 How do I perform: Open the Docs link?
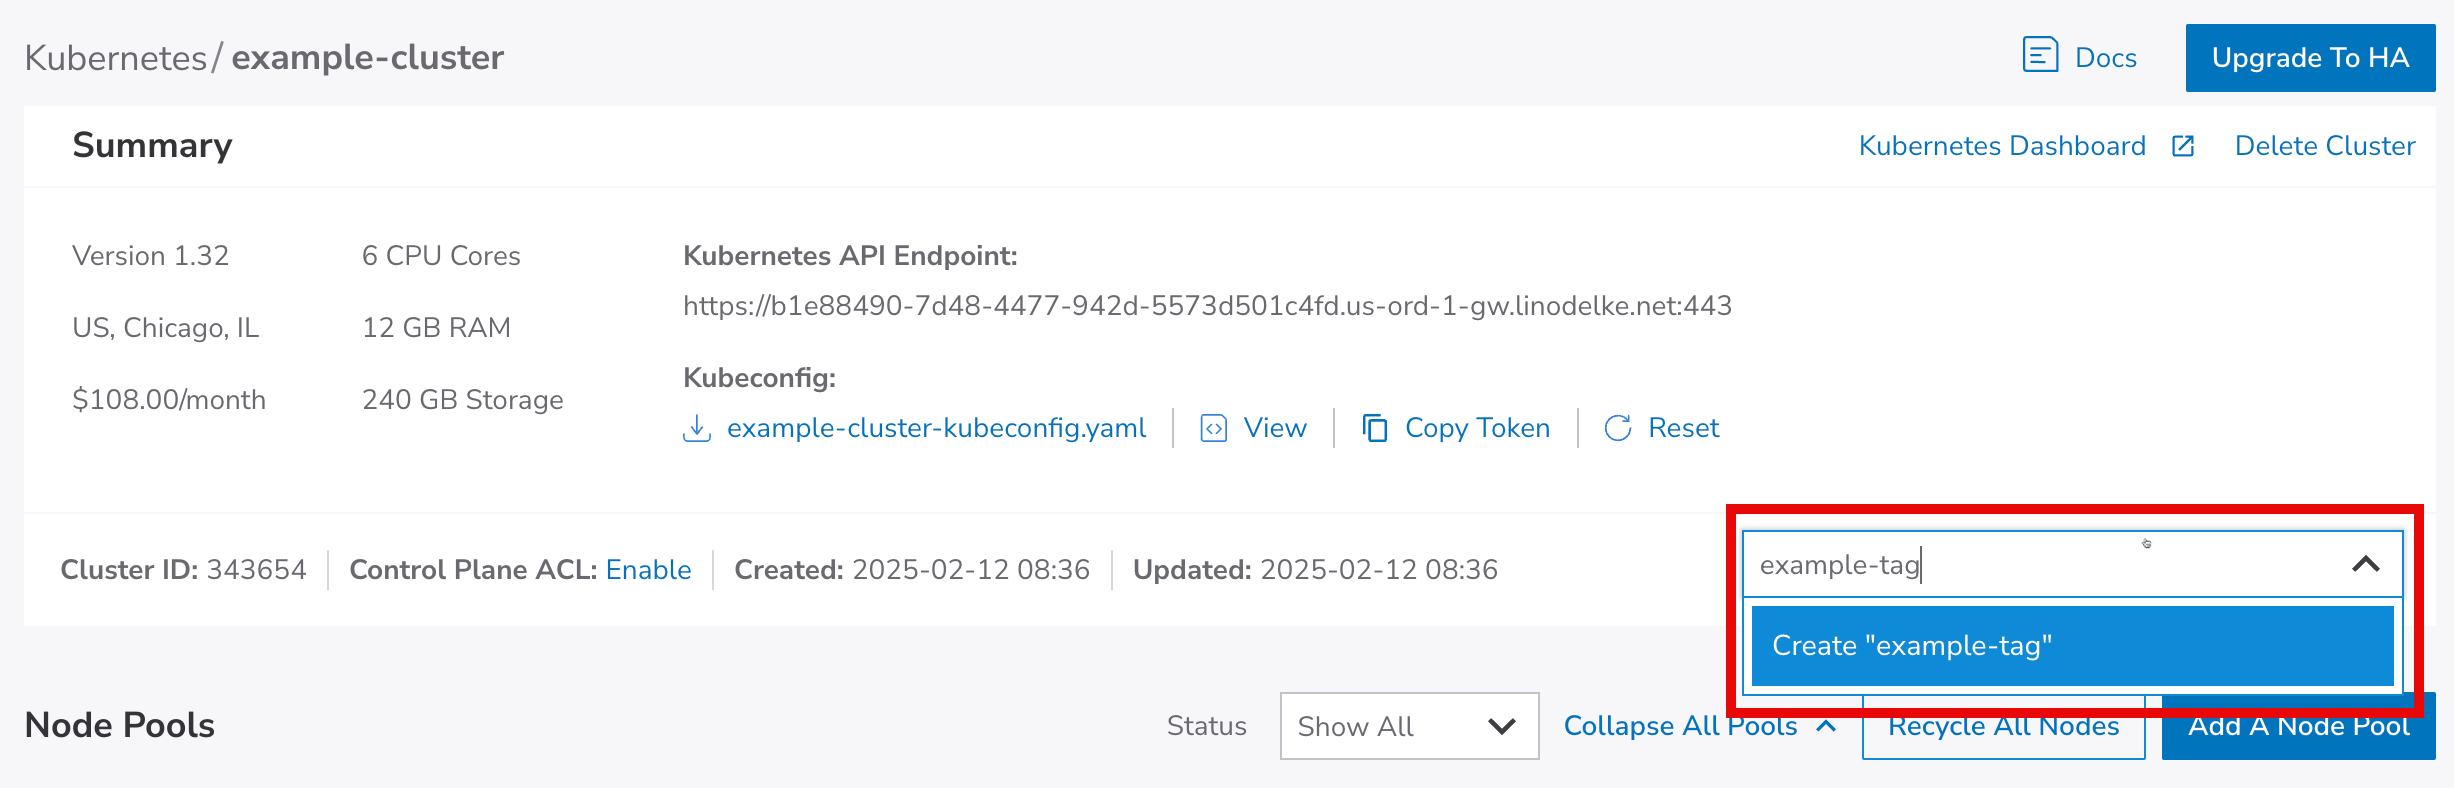2105,58
